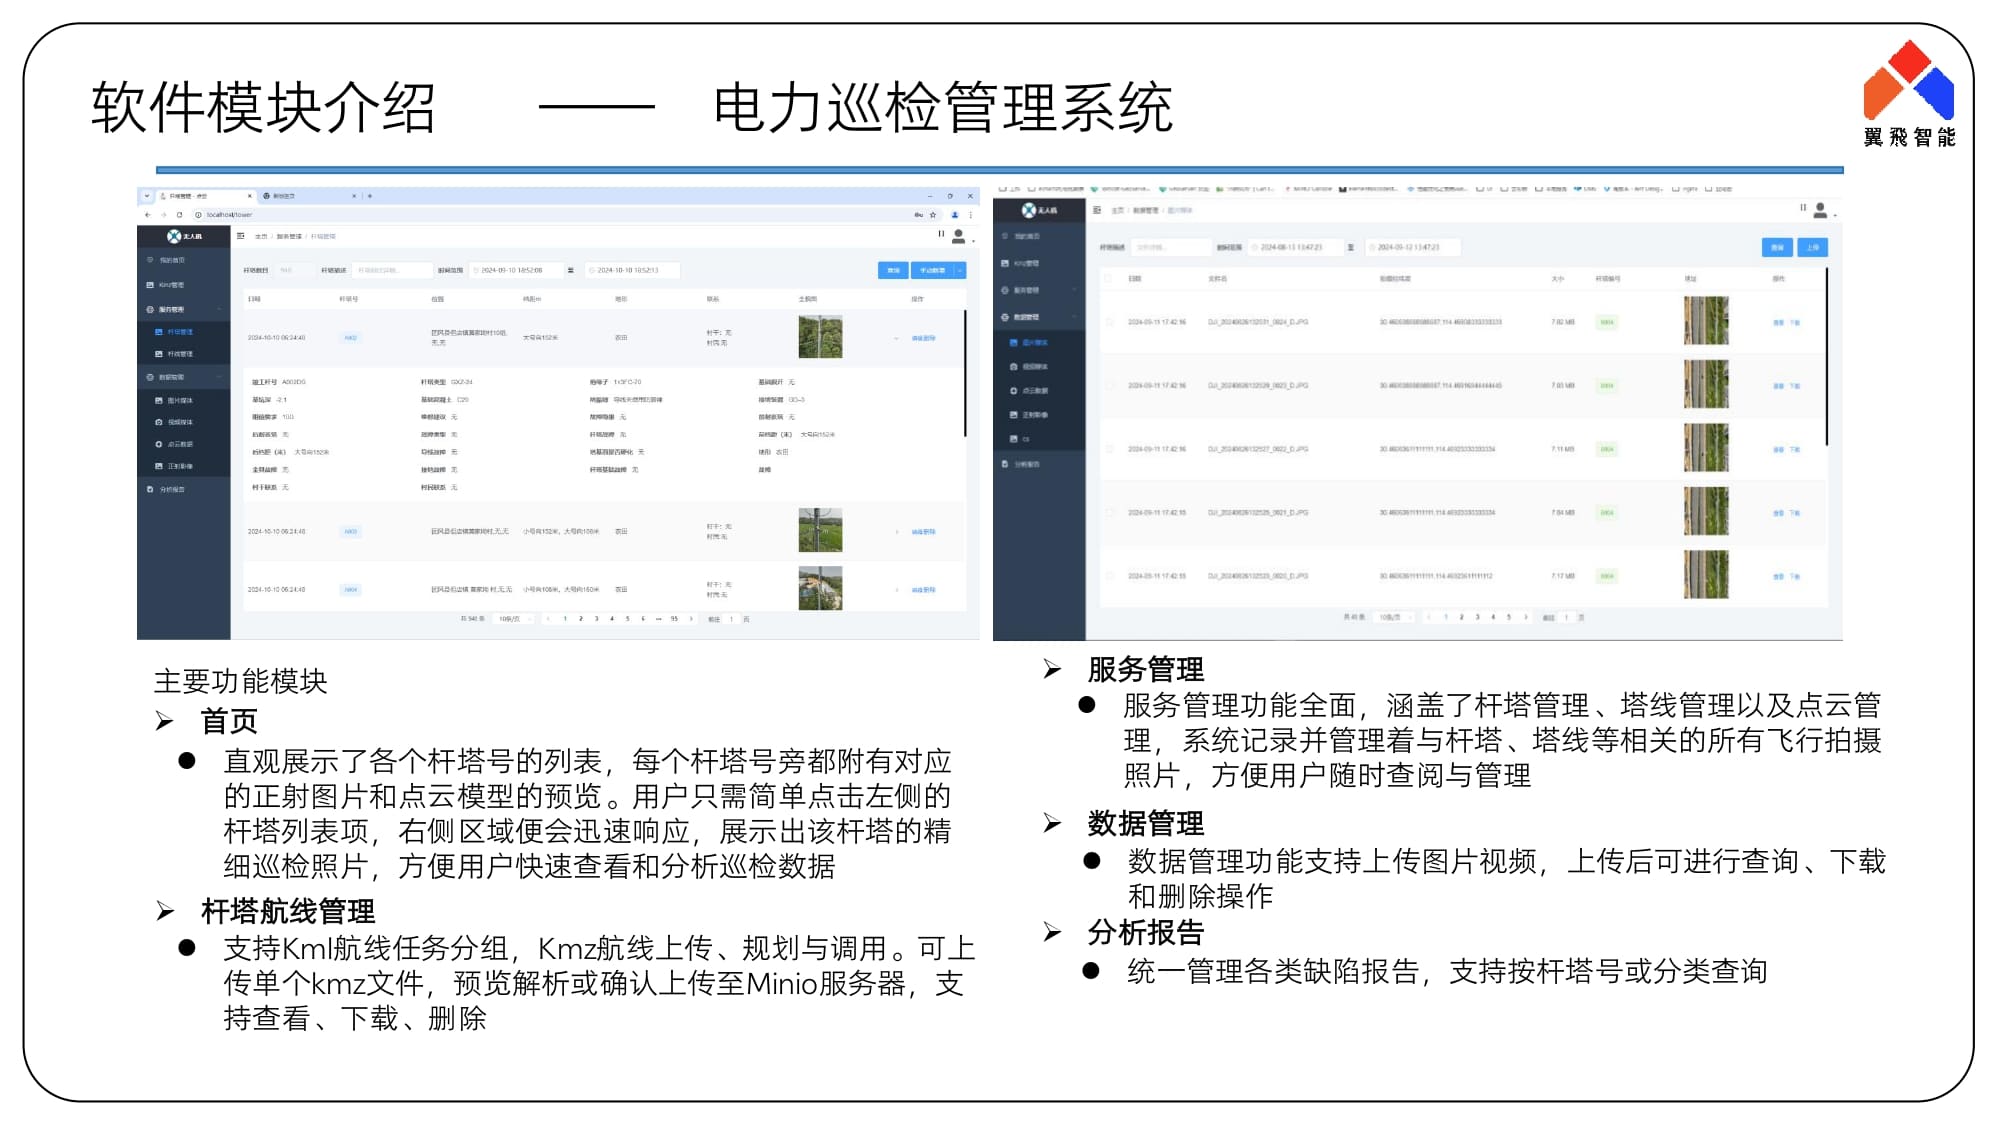Open 点云数据 item in right sidebar
The height and width of the screenshot is (1125, 2000).
pyautogui.click(x=1035, y=391)
